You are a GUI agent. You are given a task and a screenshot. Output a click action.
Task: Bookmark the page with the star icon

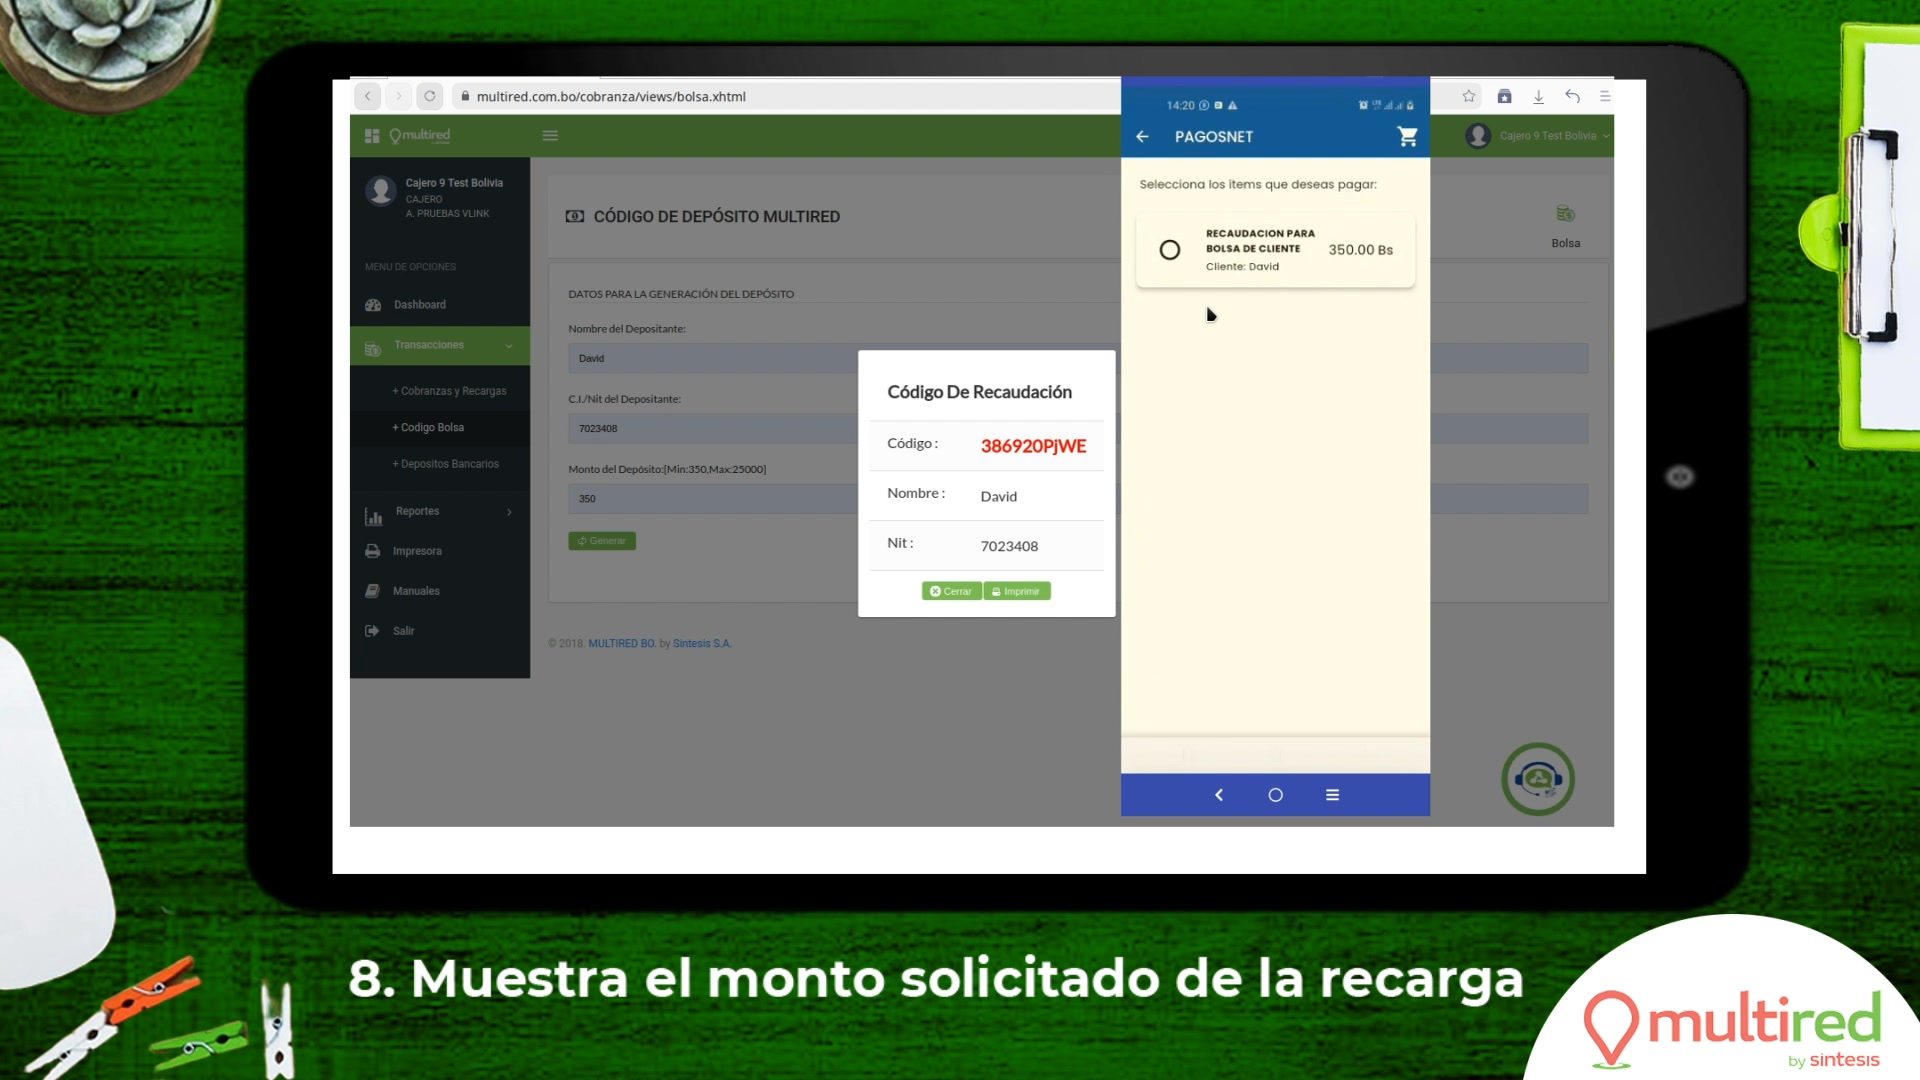point(1468,96)
